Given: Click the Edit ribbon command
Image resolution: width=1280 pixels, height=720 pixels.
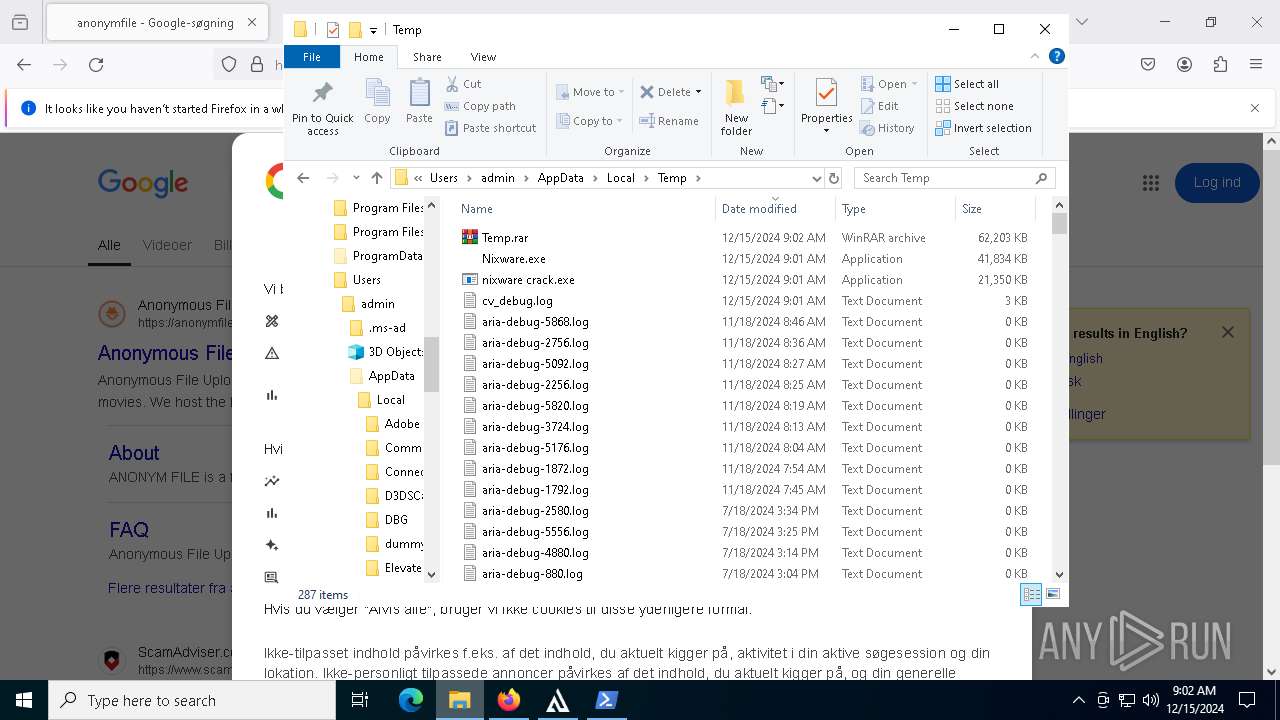Looking at the screenshot, I should tap(879, 106).
